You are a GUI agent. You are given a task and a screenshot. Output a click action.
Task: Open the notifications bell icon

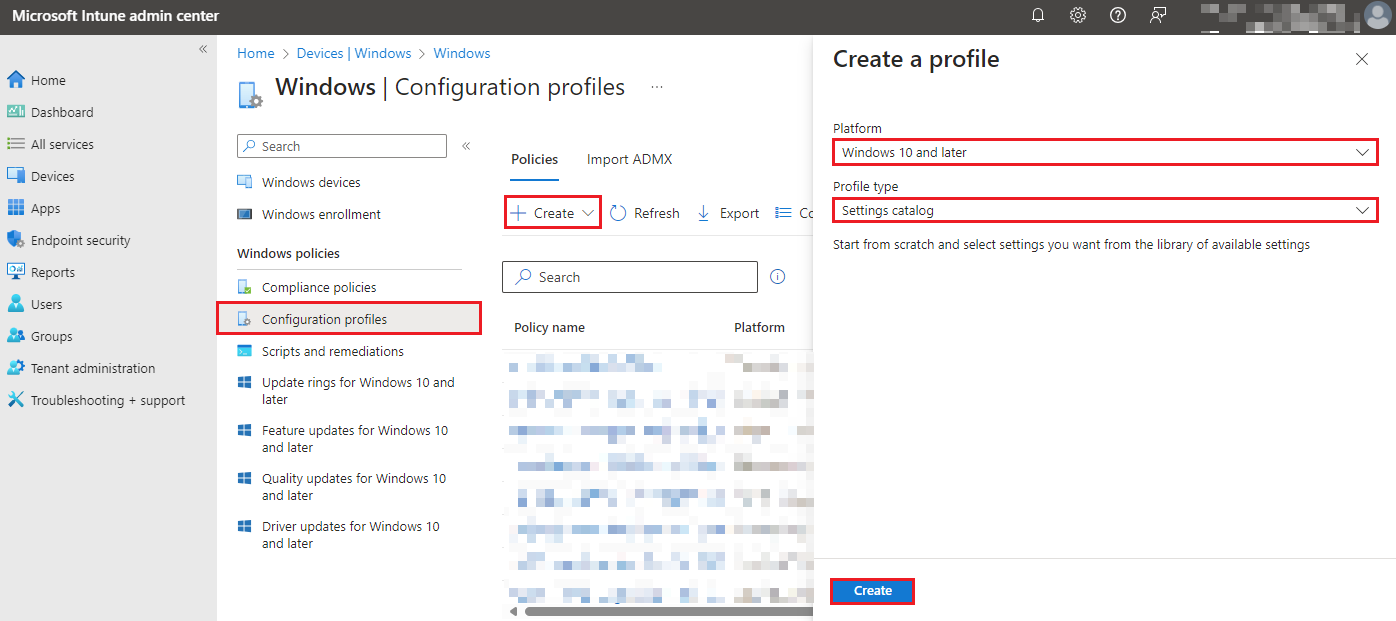tap(1037, 15)
